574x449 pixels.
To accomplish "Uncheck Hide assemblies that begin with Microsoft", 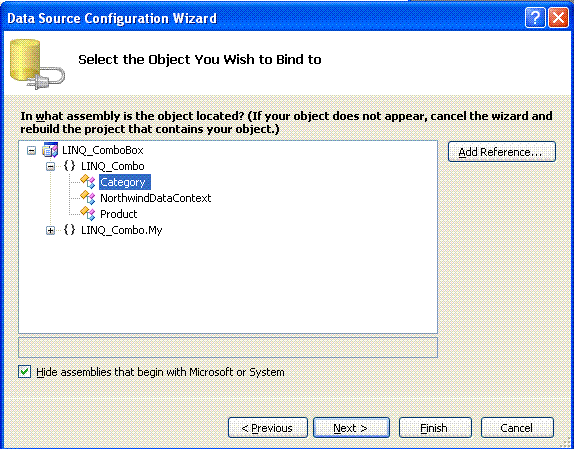I will tap(25, 372).
